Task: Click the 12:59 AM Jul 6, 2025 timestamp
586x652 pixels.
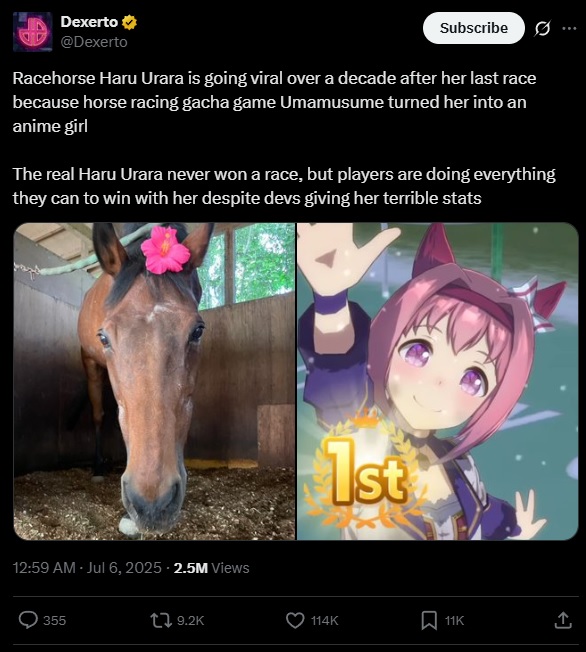Action: pyautogui.click(x=87, y=568)
